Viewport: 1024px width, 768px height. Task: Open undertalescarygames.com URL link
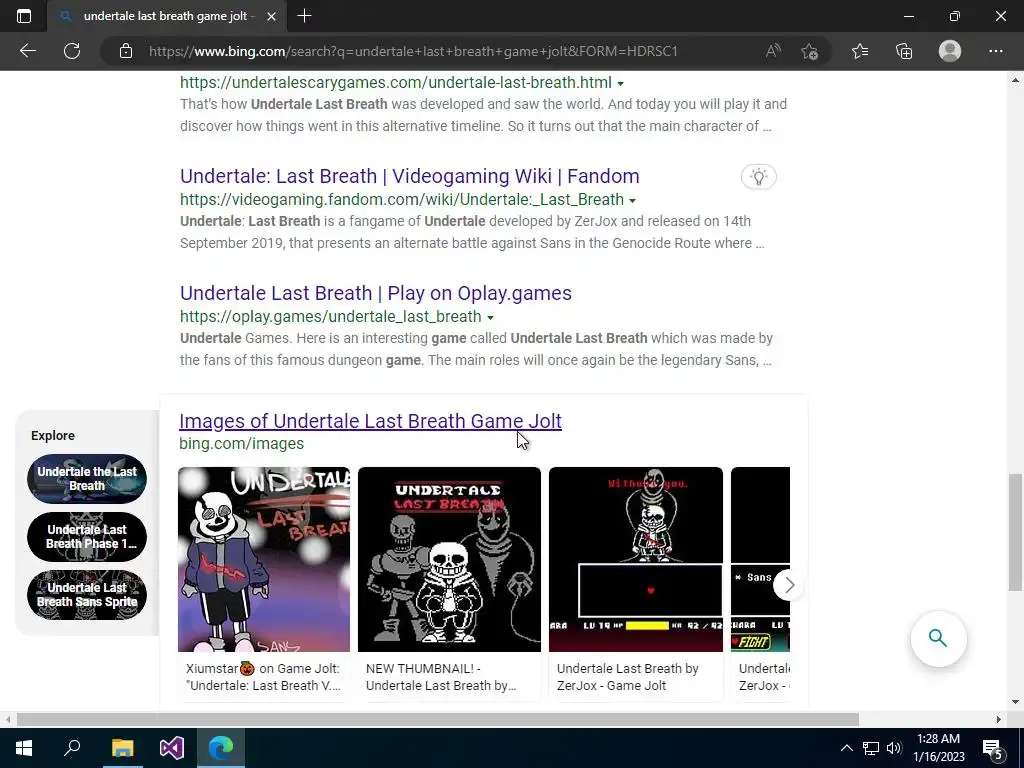click(x=396, y=82)
